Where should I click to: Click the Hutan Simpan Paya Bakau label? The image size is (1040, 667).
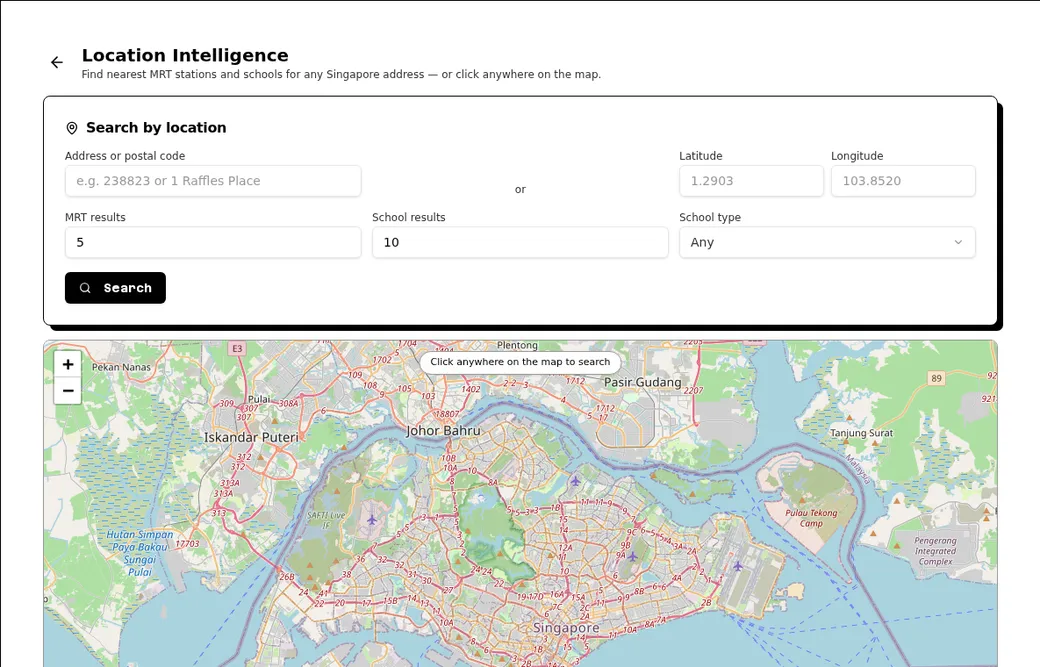(x=140, y=553)
